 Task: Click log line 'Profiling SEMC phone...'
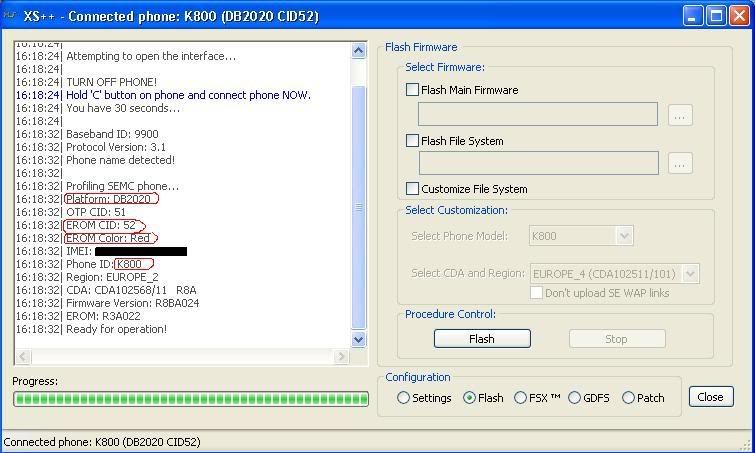[x=122, y=186]
